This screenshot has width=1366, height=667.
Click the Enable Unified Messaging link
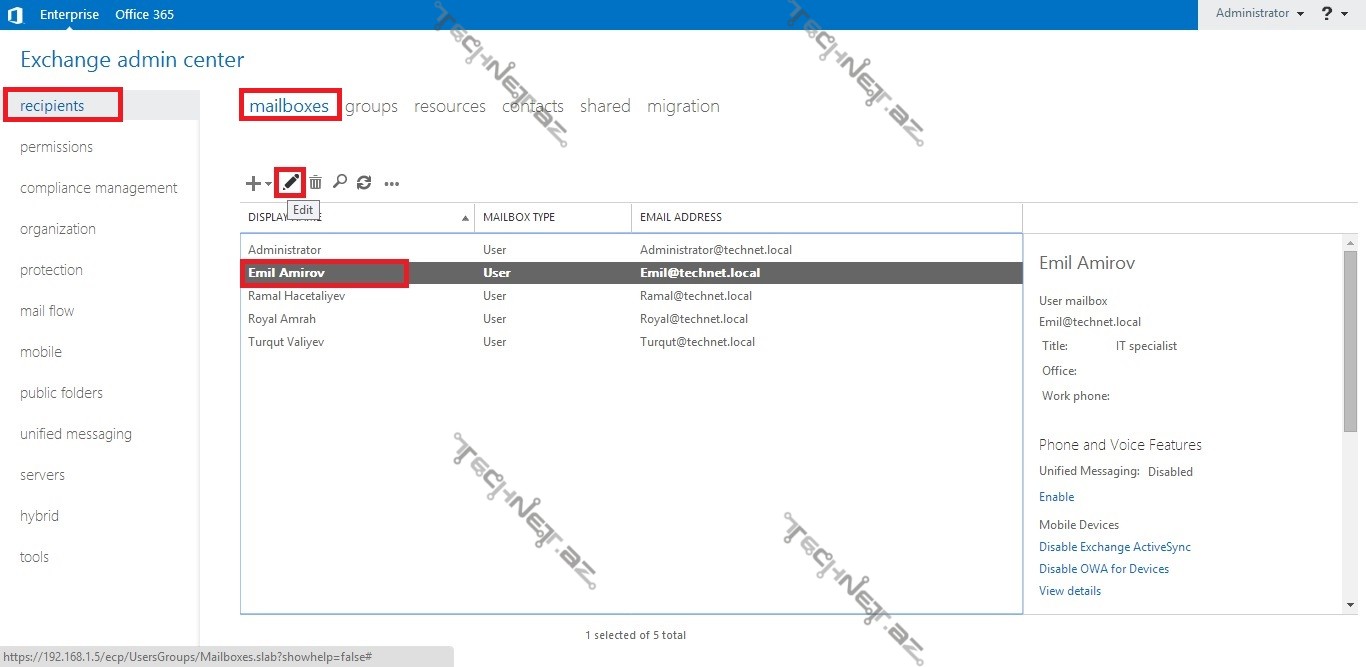(x=1056, y=497)
